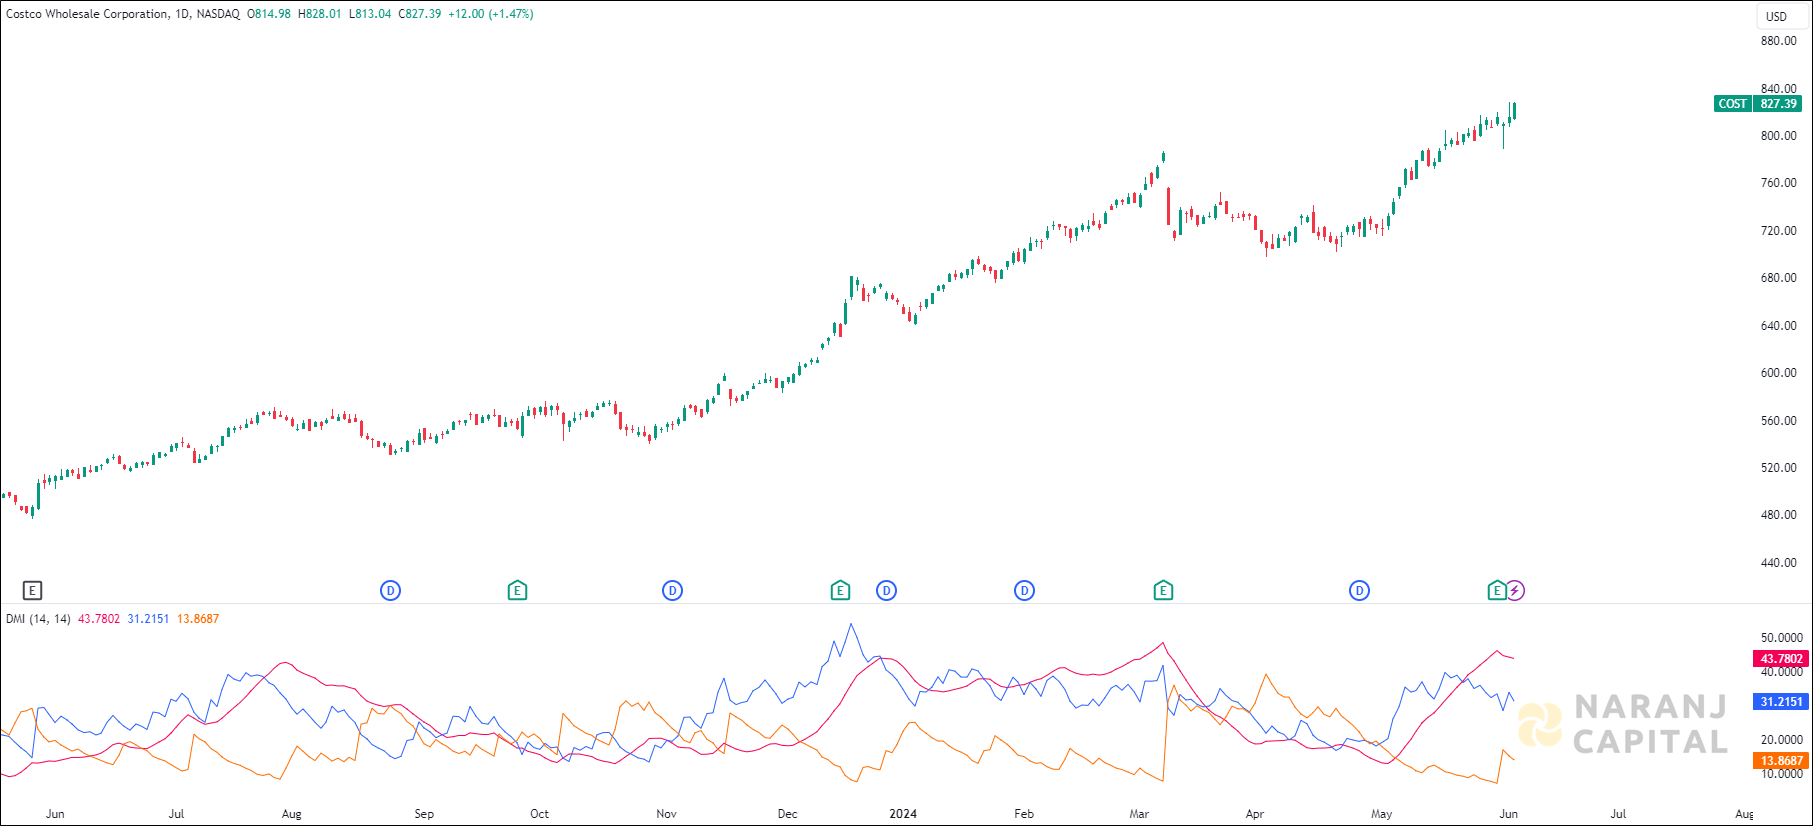Open the dividend D marker near Nov

pyautogui.click(x=673, y=591)
